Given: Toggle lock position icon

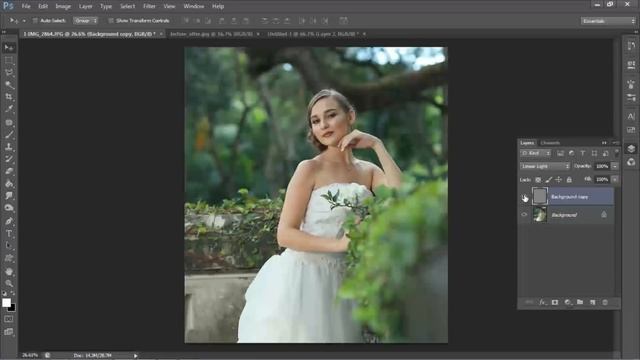Looking at the screenshot, I should coord(558,180).
